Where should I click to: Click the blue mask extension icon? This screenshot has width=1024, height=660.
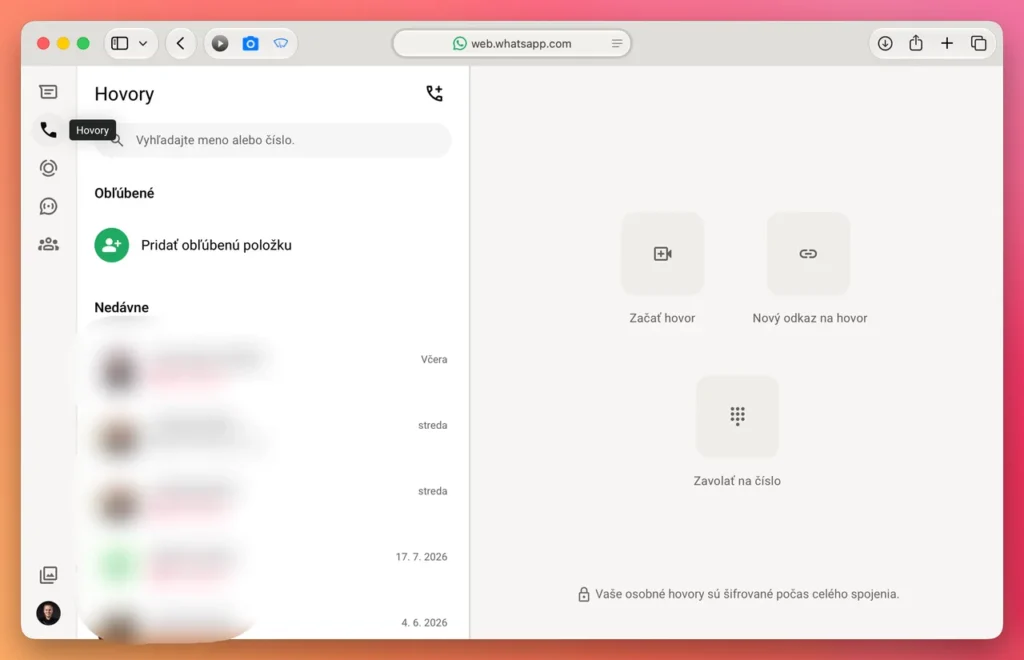point(281,44)
